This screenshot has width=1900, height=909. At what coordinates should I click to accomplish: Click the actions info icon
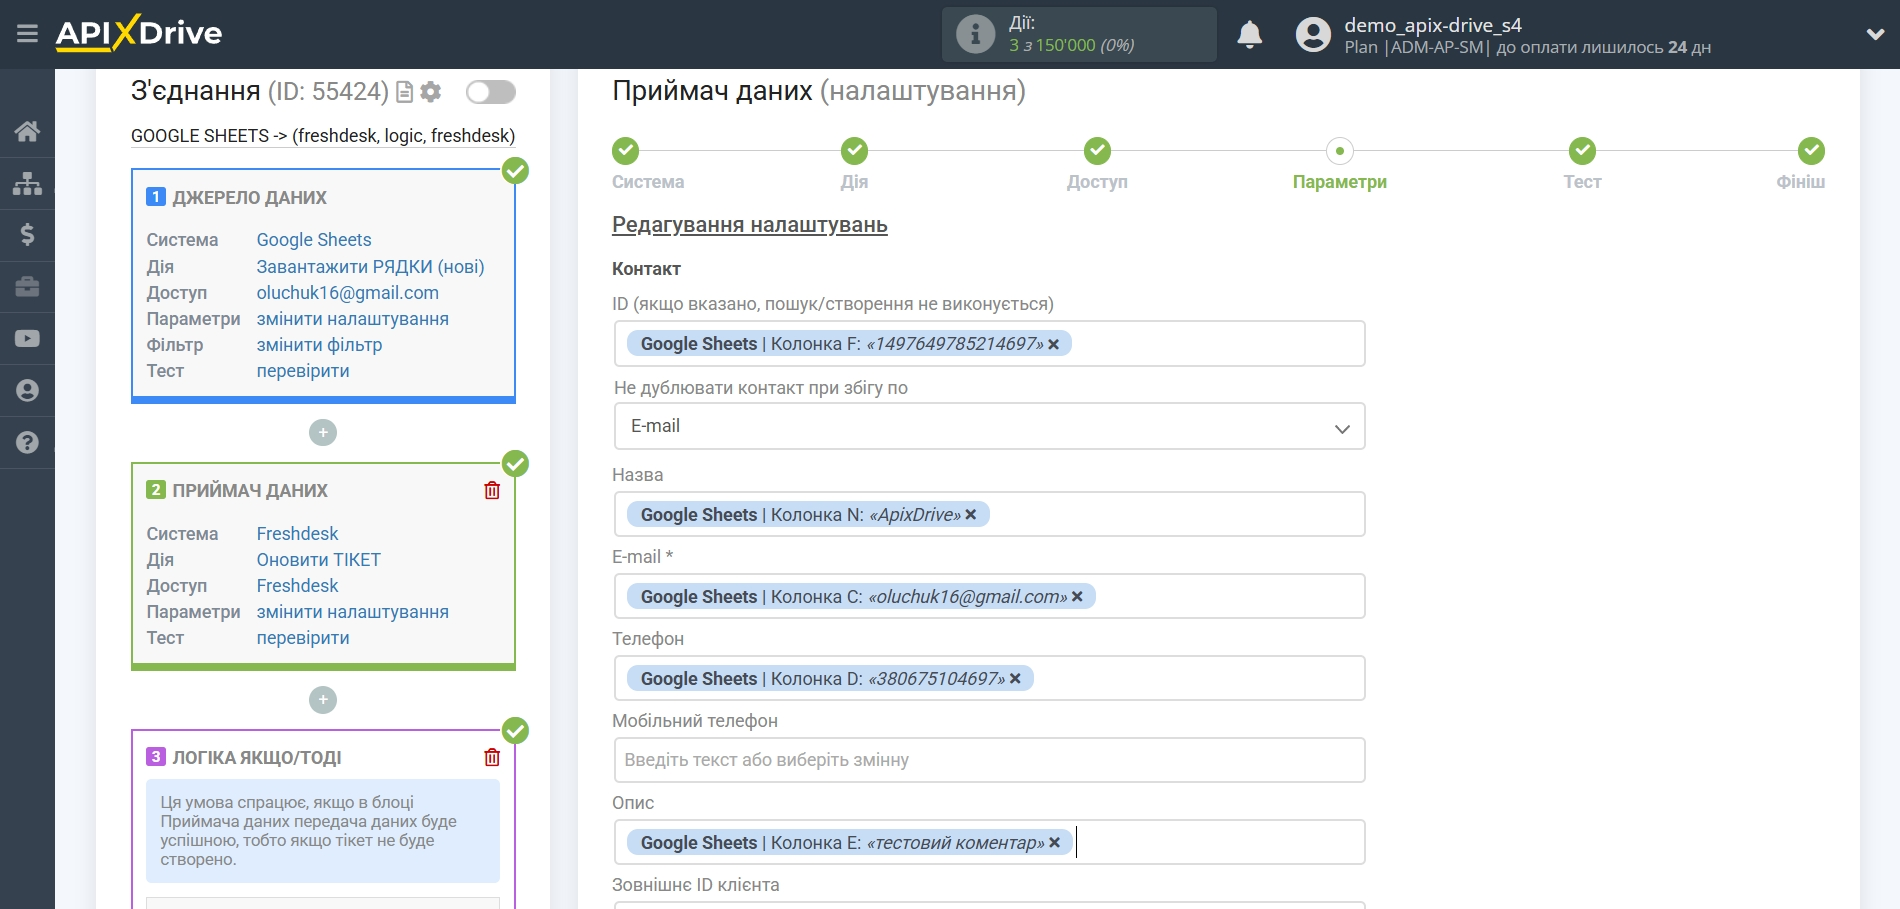pyautogui.click(x=975, y=34)
